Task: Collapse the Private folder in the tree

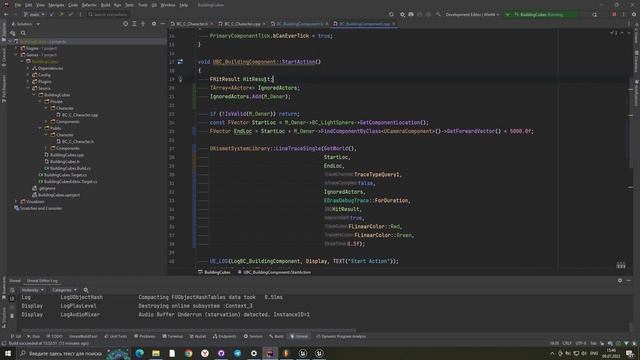Action: [40, 102]
